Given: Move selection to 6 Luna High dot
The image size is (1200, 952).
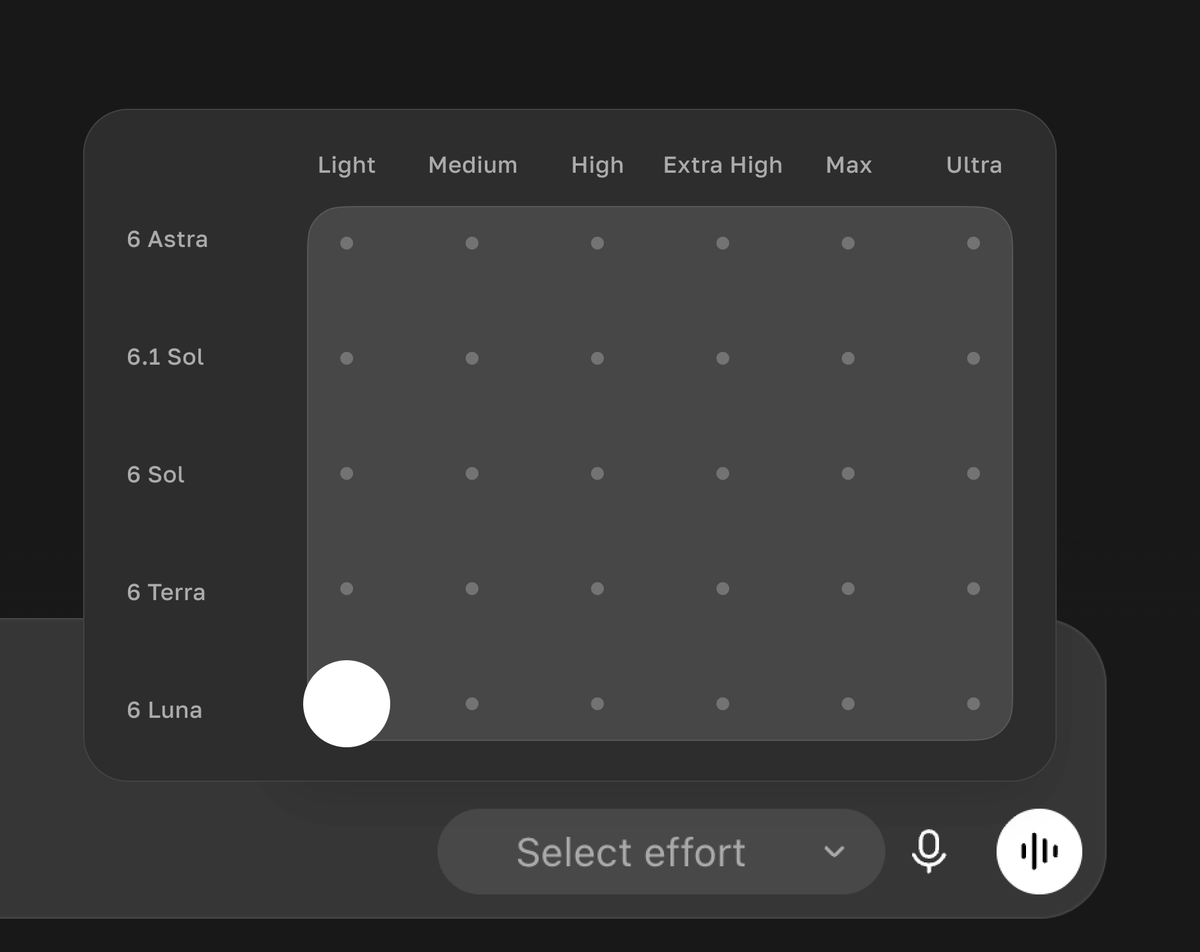Looking at the screenshot, I should (x=597, y=703).
